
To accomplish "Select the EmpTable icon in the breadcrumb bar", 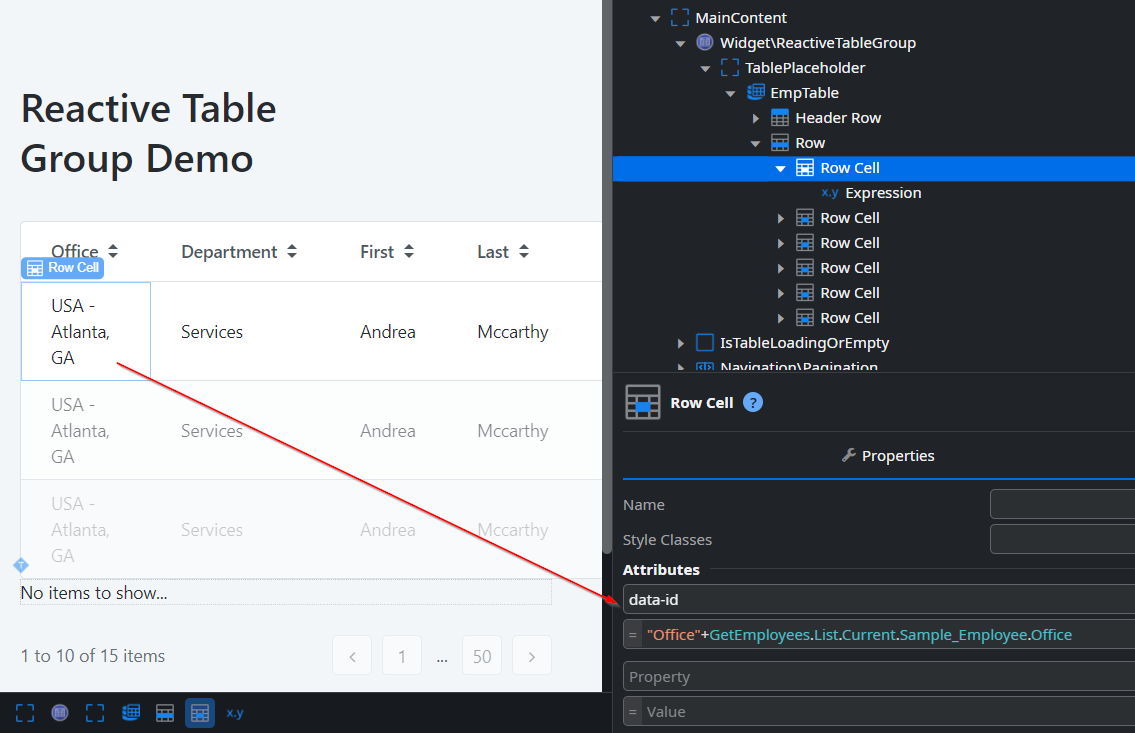I will [x=131, y=712].
